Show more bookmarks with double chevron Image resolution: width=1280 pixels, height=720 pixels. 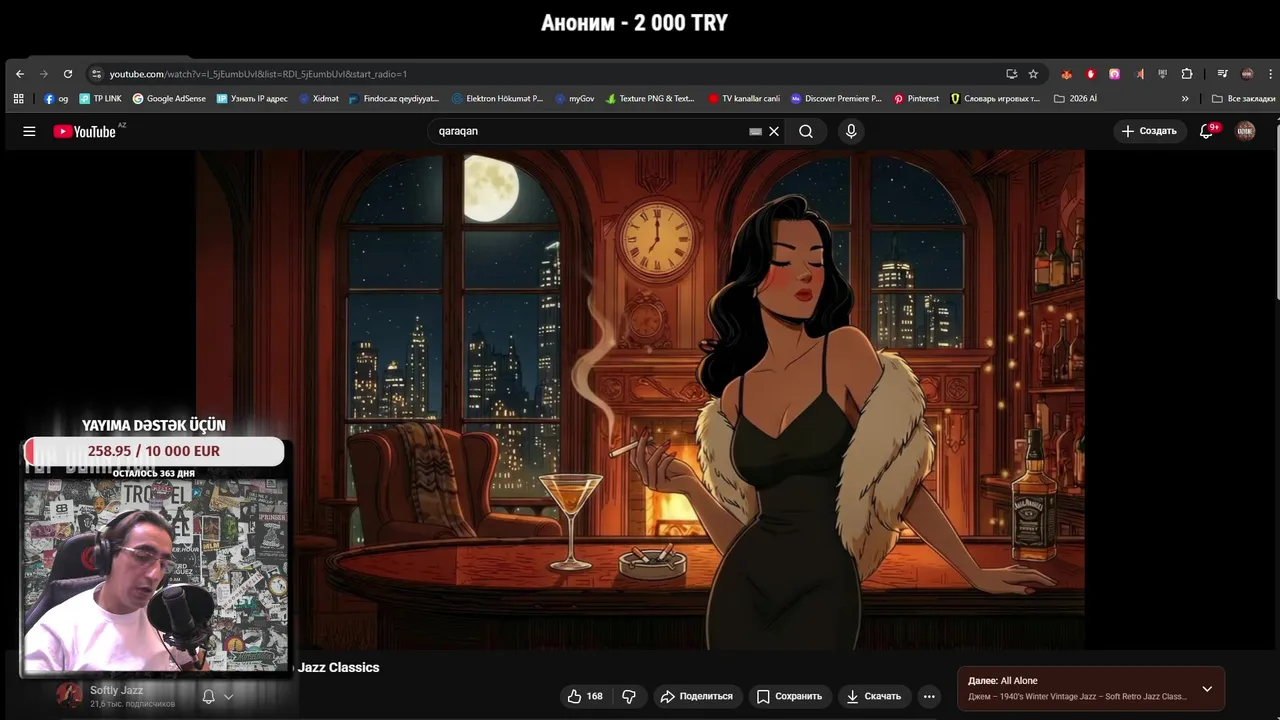[1185, 99]
